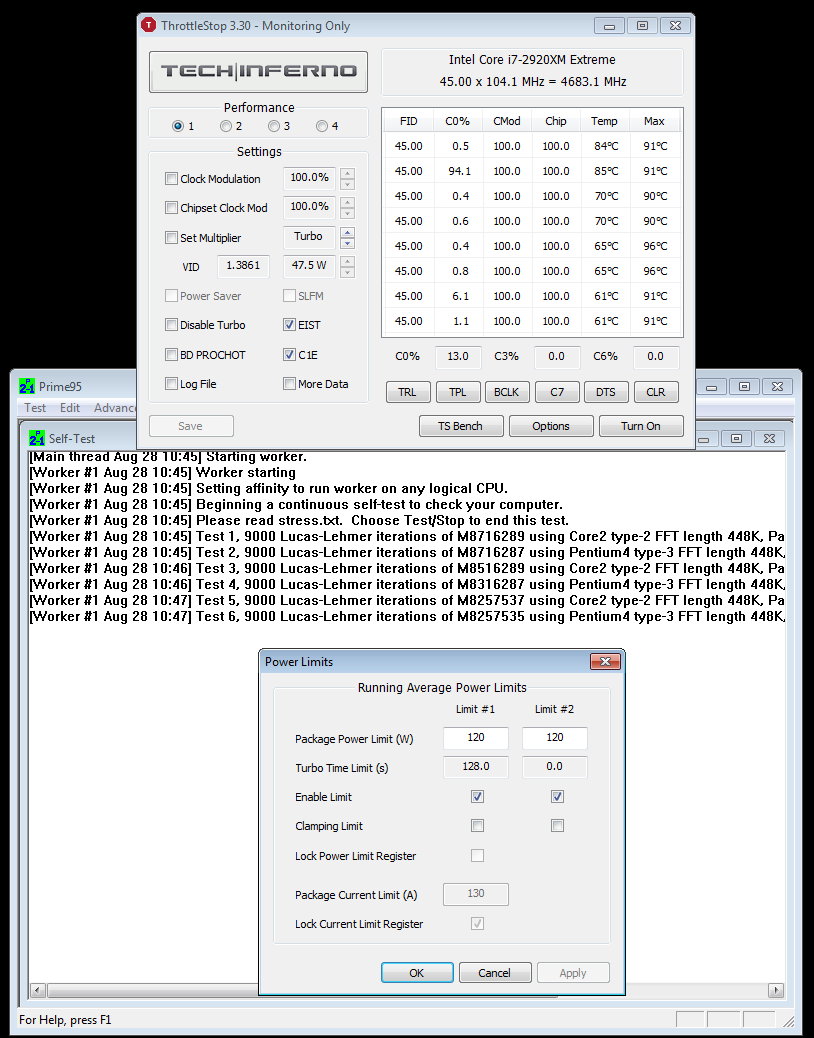Viewport: 814px width, 1038px height.
Task: Open the TPL power limits button
Action: pos(457,392)
